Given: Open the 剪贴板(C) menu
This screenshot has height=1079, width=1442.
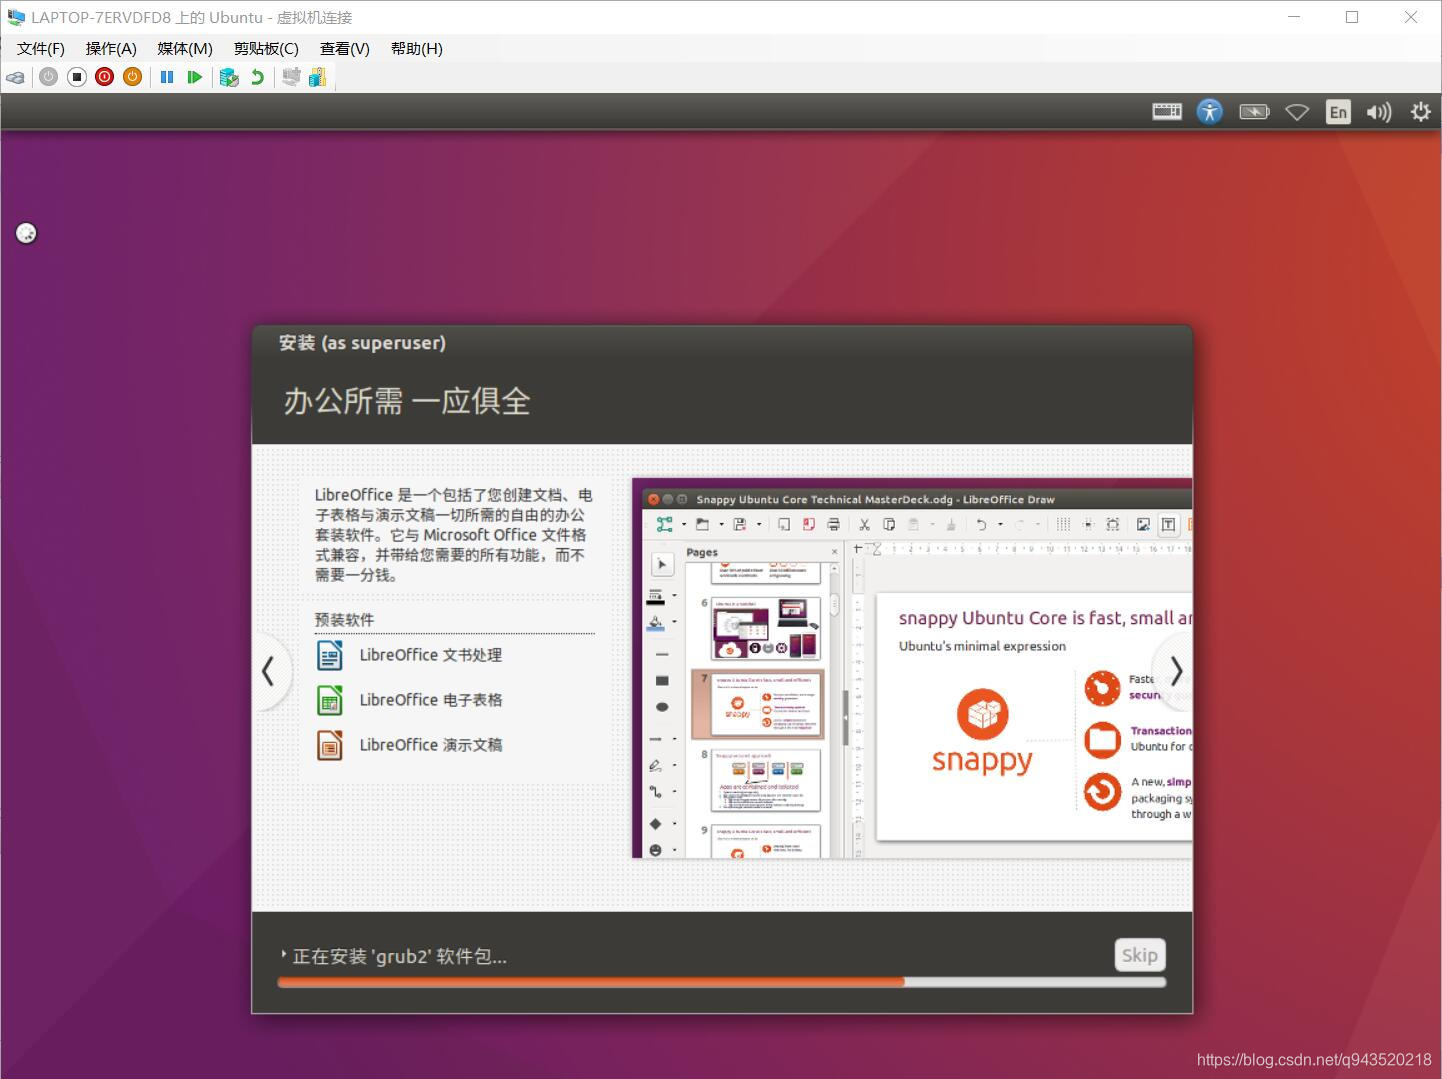Looking at the screenshot, I should [266, 48].
